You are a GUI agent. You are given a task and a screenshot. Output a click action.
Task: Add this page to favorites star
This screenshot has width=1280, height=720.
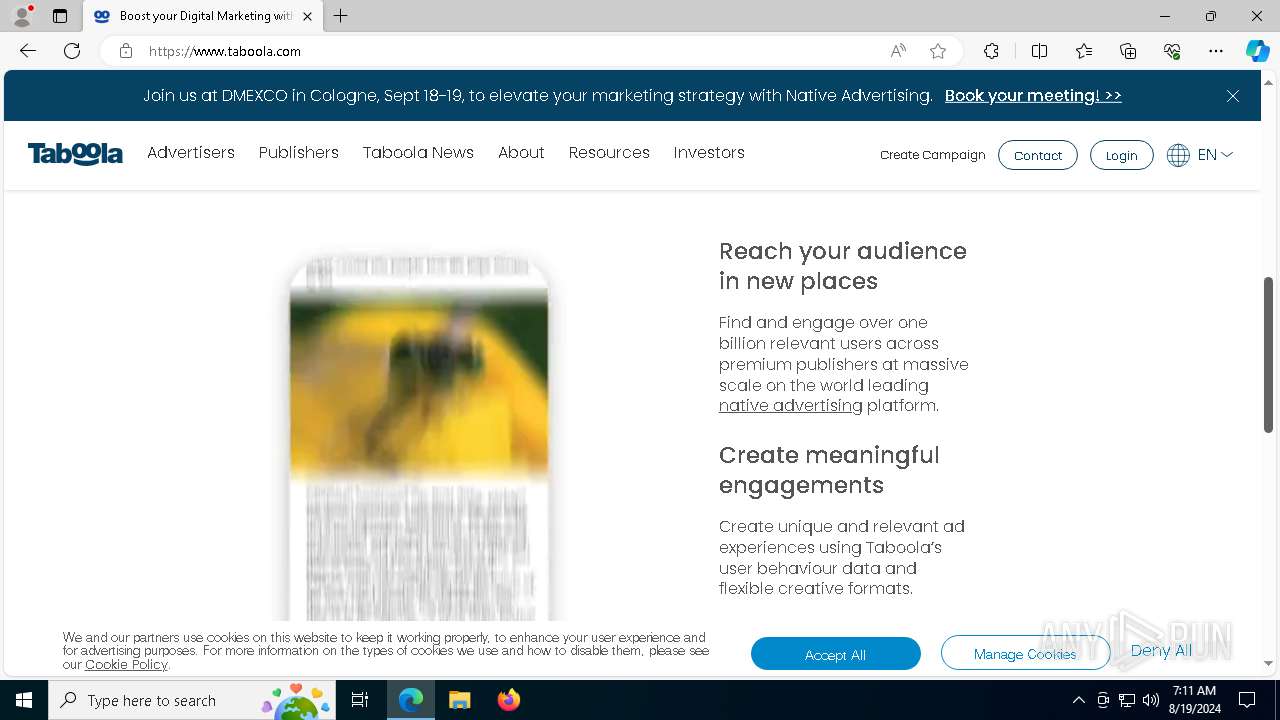click(x=938, y=51)
